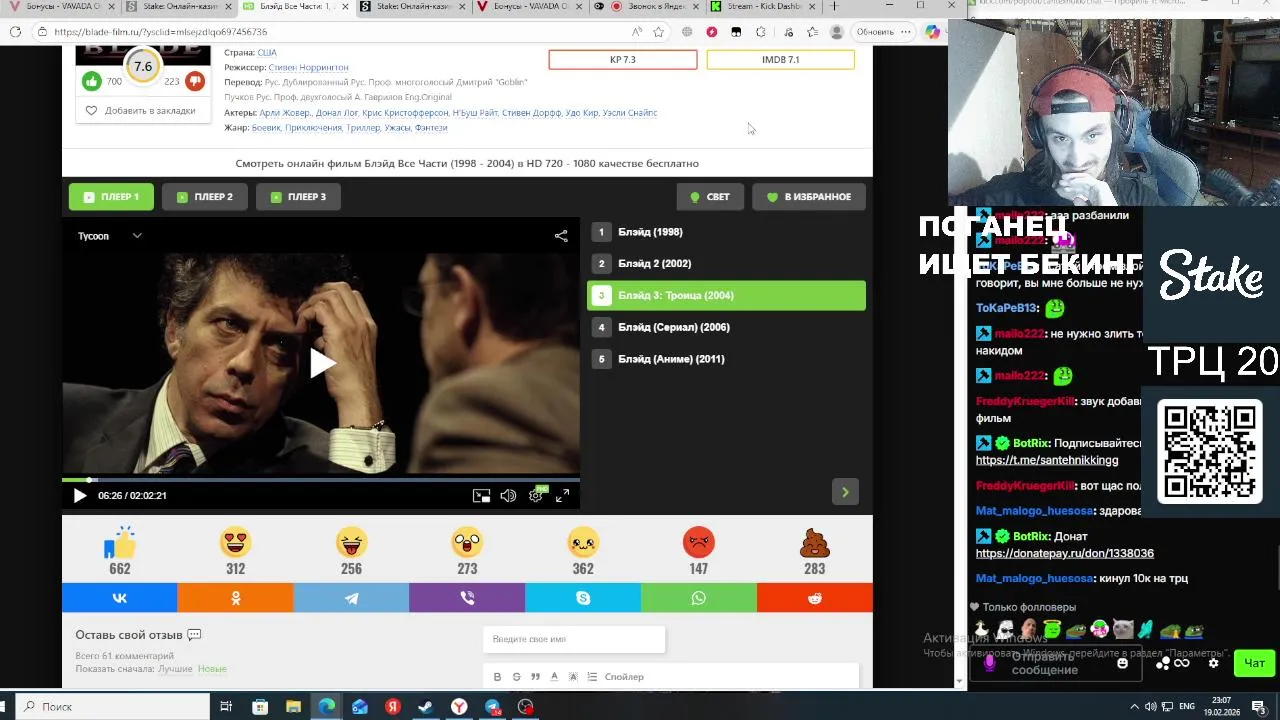Open director link Стивен Норрингтон
This screenshot has height=720, width=1280.
tap(308, 67)
